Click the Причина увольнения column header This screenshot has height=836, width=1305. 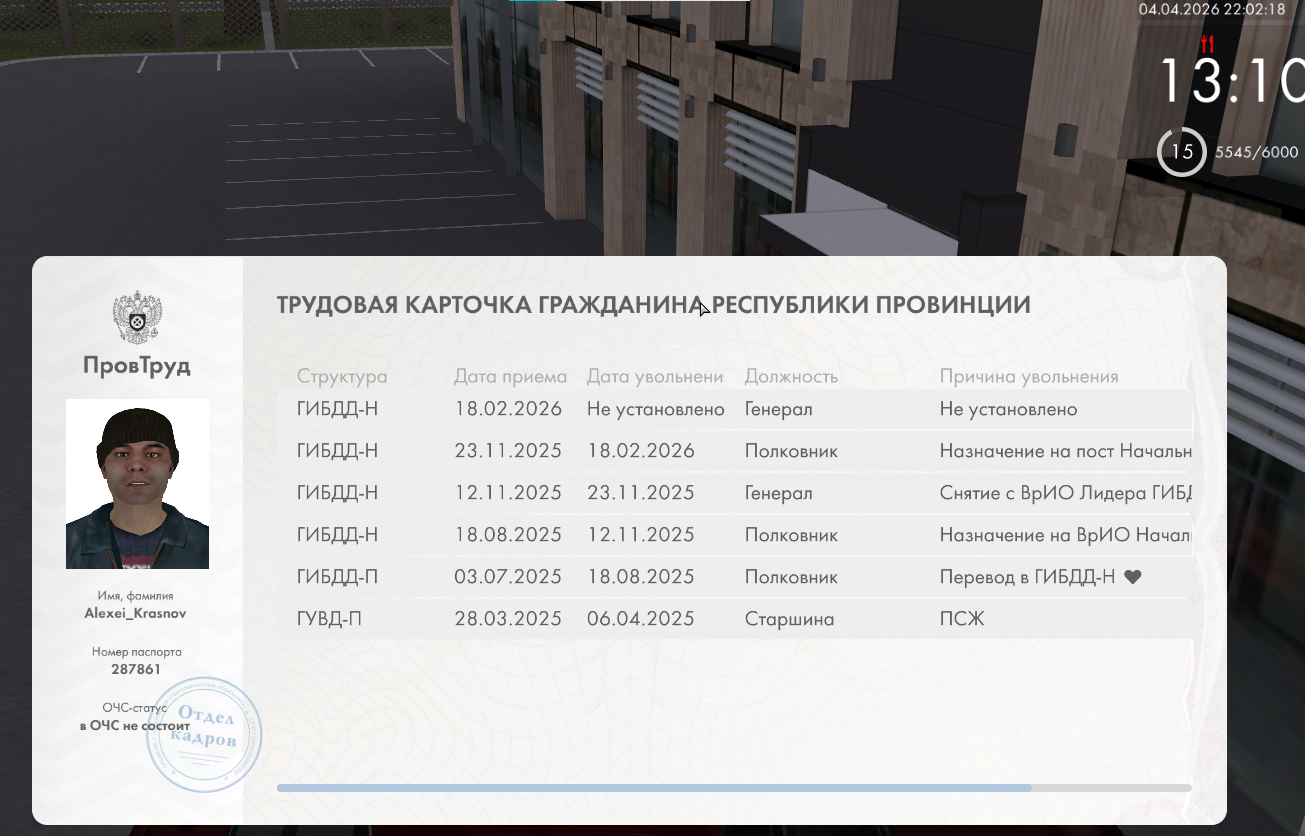pyautogui.click(x=1028, y=377)
